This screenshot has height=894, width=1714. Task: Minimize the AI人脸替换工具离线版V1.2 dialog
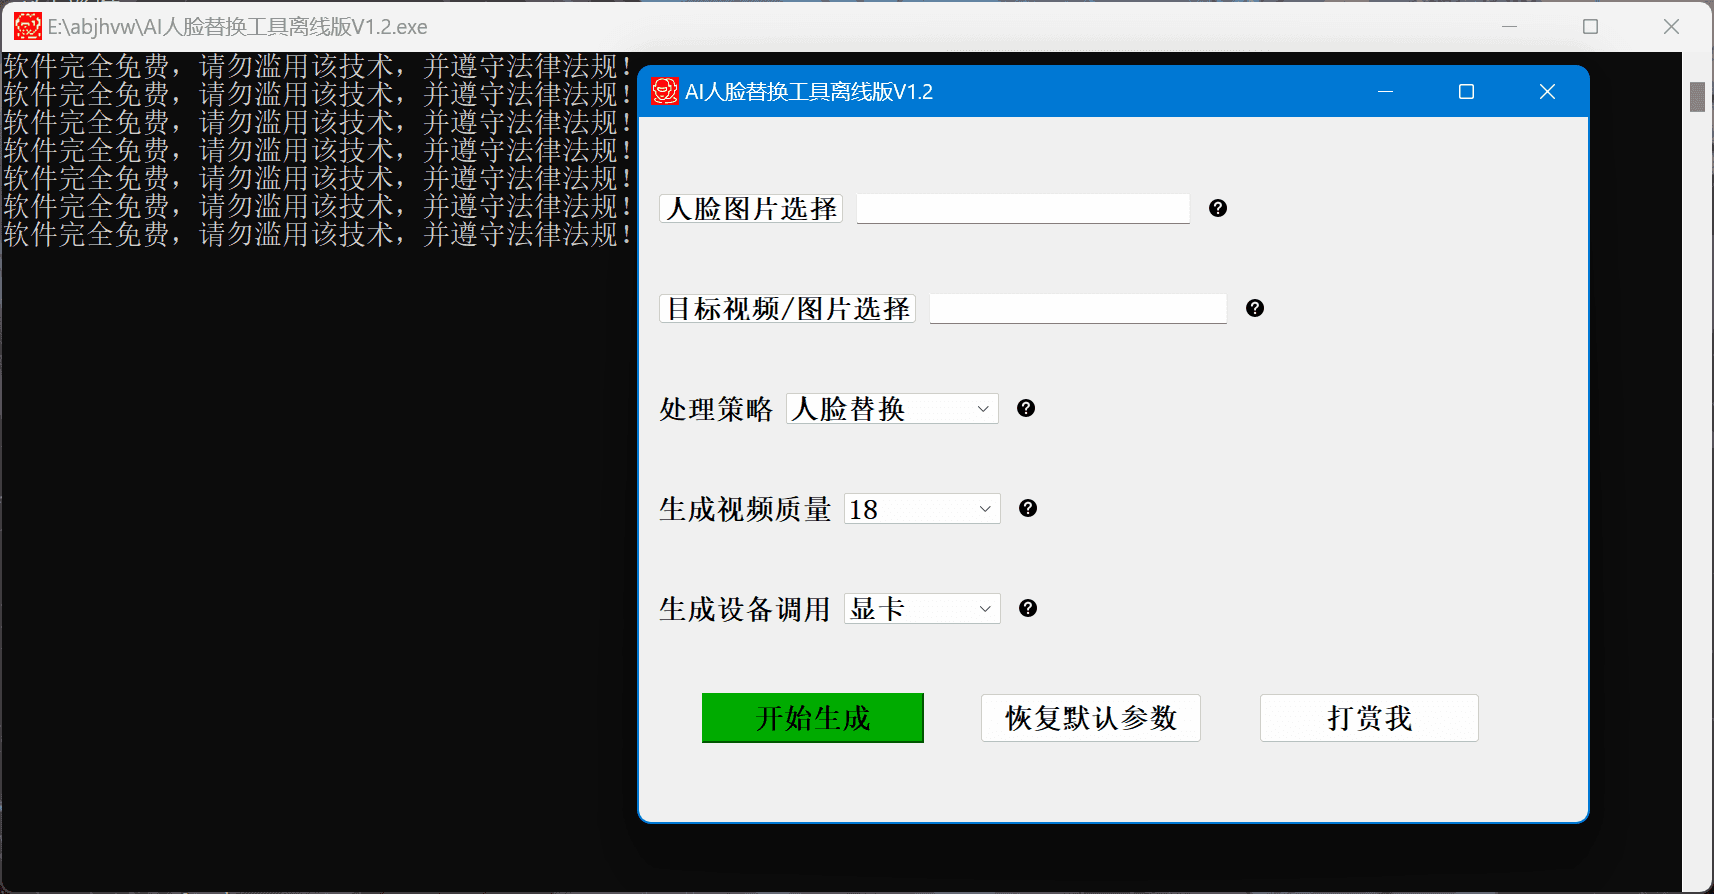[x=1385, y=92]
